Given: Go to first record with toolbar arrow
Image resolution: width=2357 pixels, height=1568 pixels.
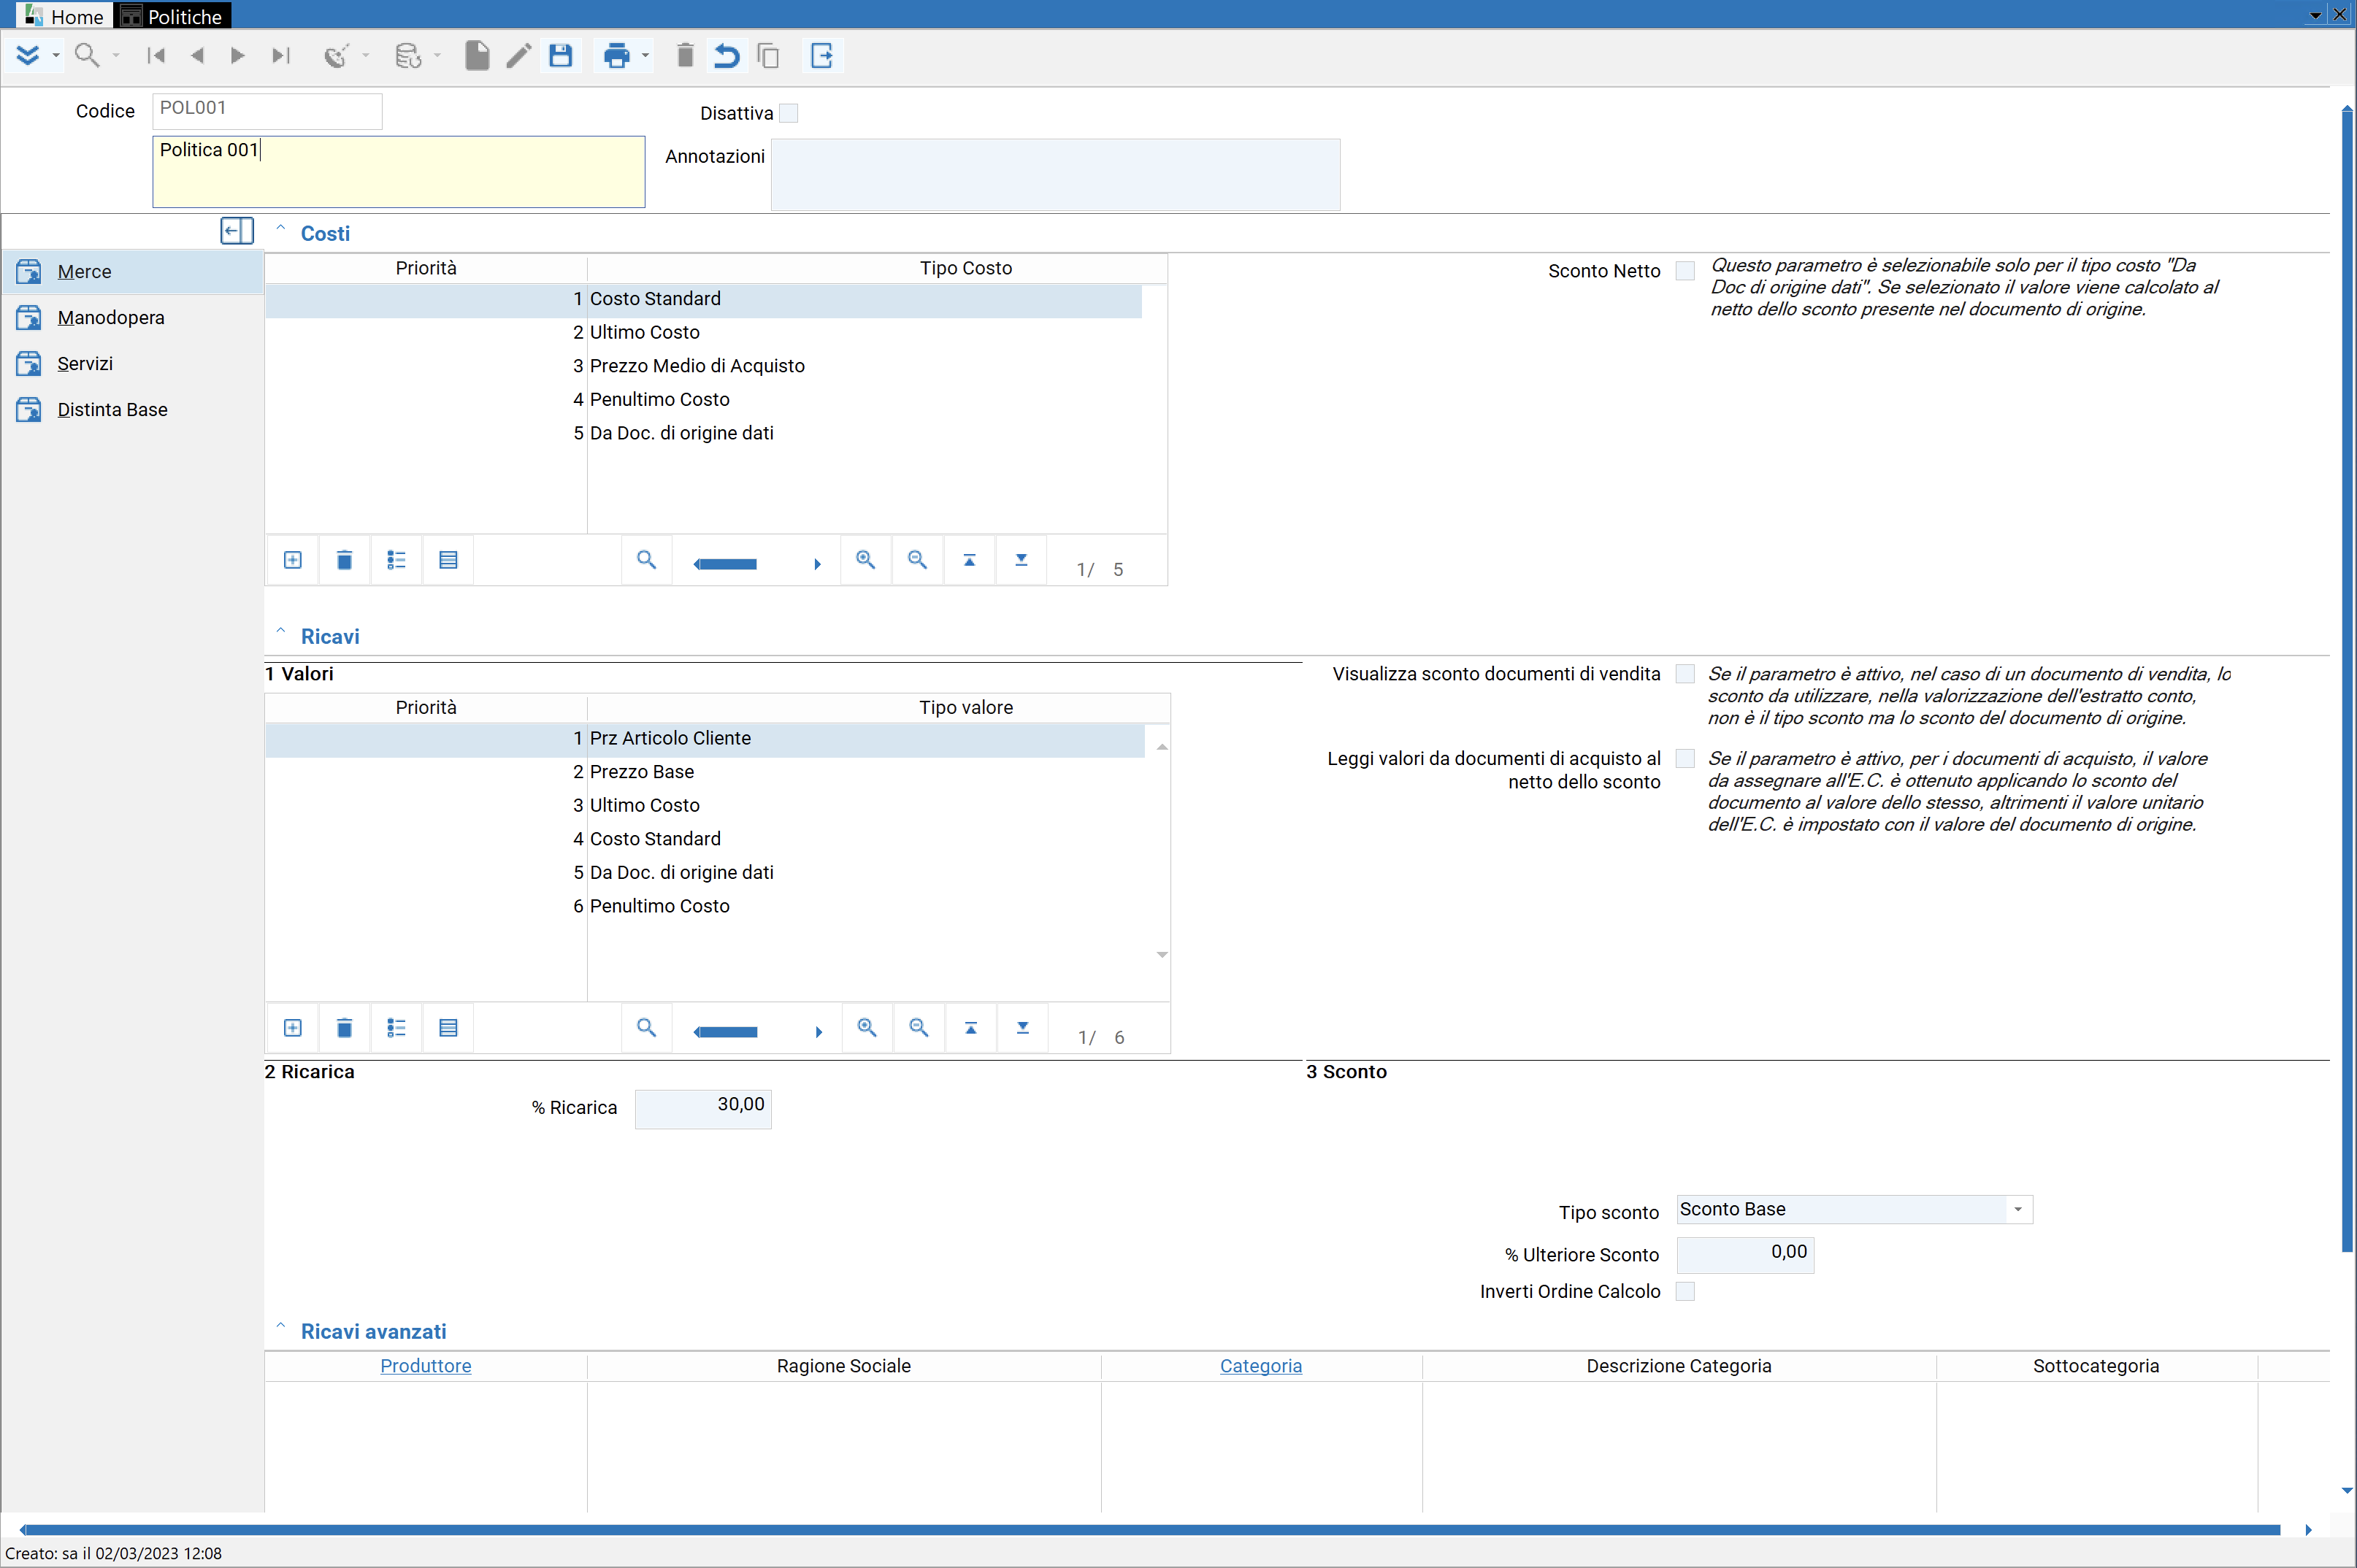Looking at the screenshot, I should pos(156,56).
